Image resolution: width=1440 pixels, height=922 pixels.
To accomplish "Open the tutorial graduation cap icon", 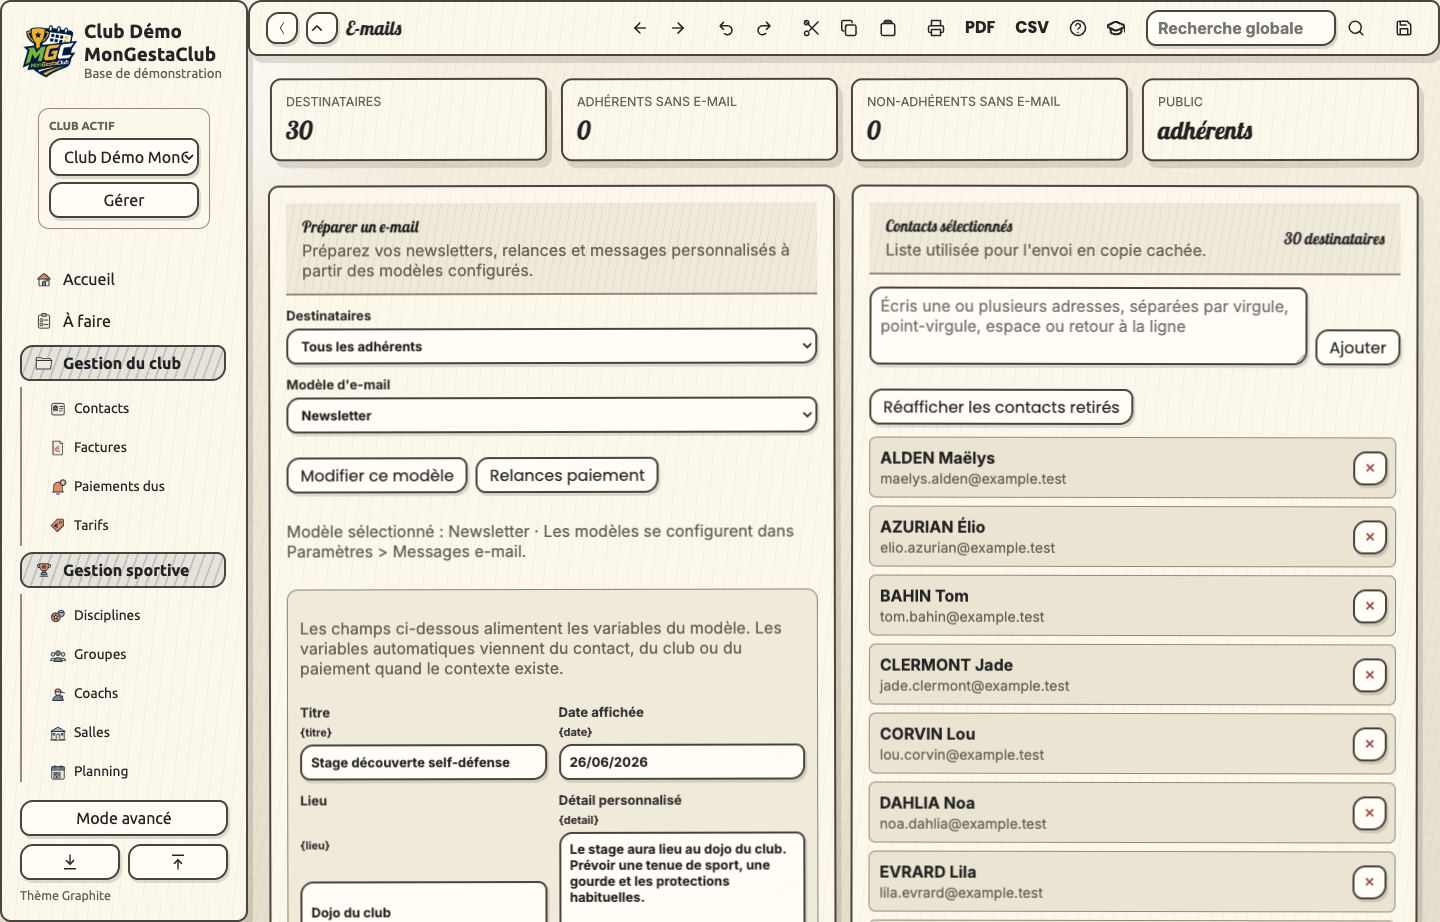I will [x=1116, y=28].
